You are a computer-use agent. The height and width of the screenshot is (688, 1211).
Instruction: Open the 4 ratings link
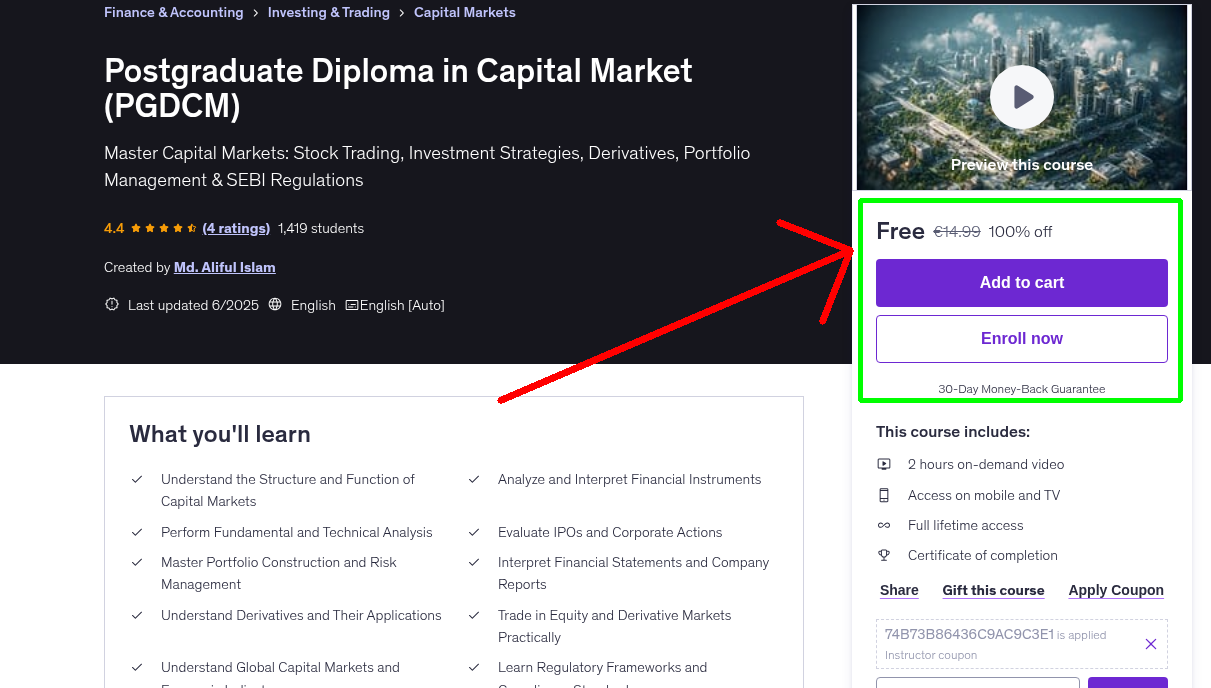pyautogui.click(x=236, y=228)
